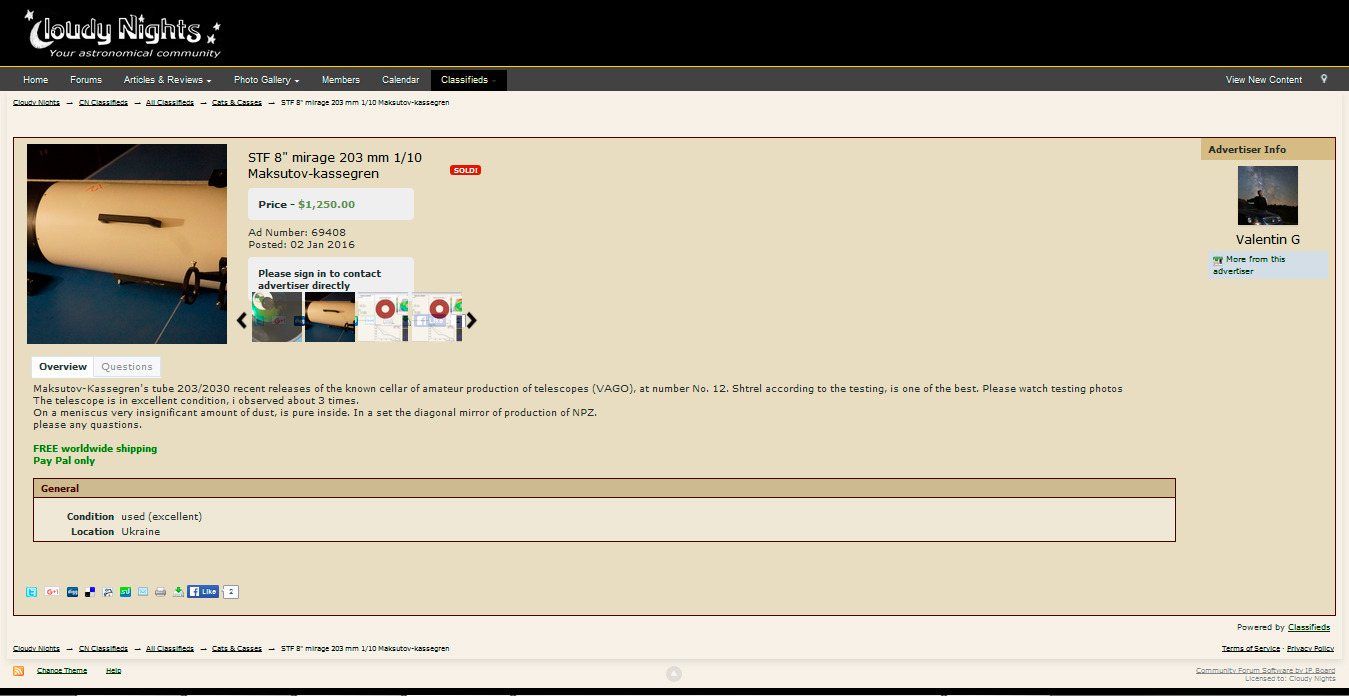Open the Help link
This screenshot has height=696, width=1349.
click(114, 671)
